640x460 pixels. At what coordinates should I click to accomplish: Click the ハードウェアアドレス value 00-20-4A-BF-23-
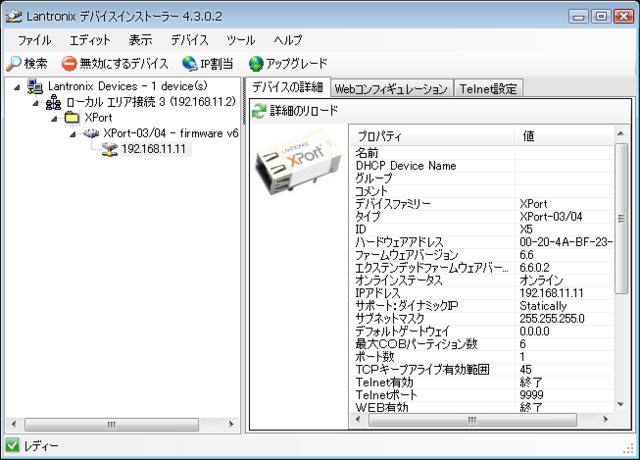(566, 242)
